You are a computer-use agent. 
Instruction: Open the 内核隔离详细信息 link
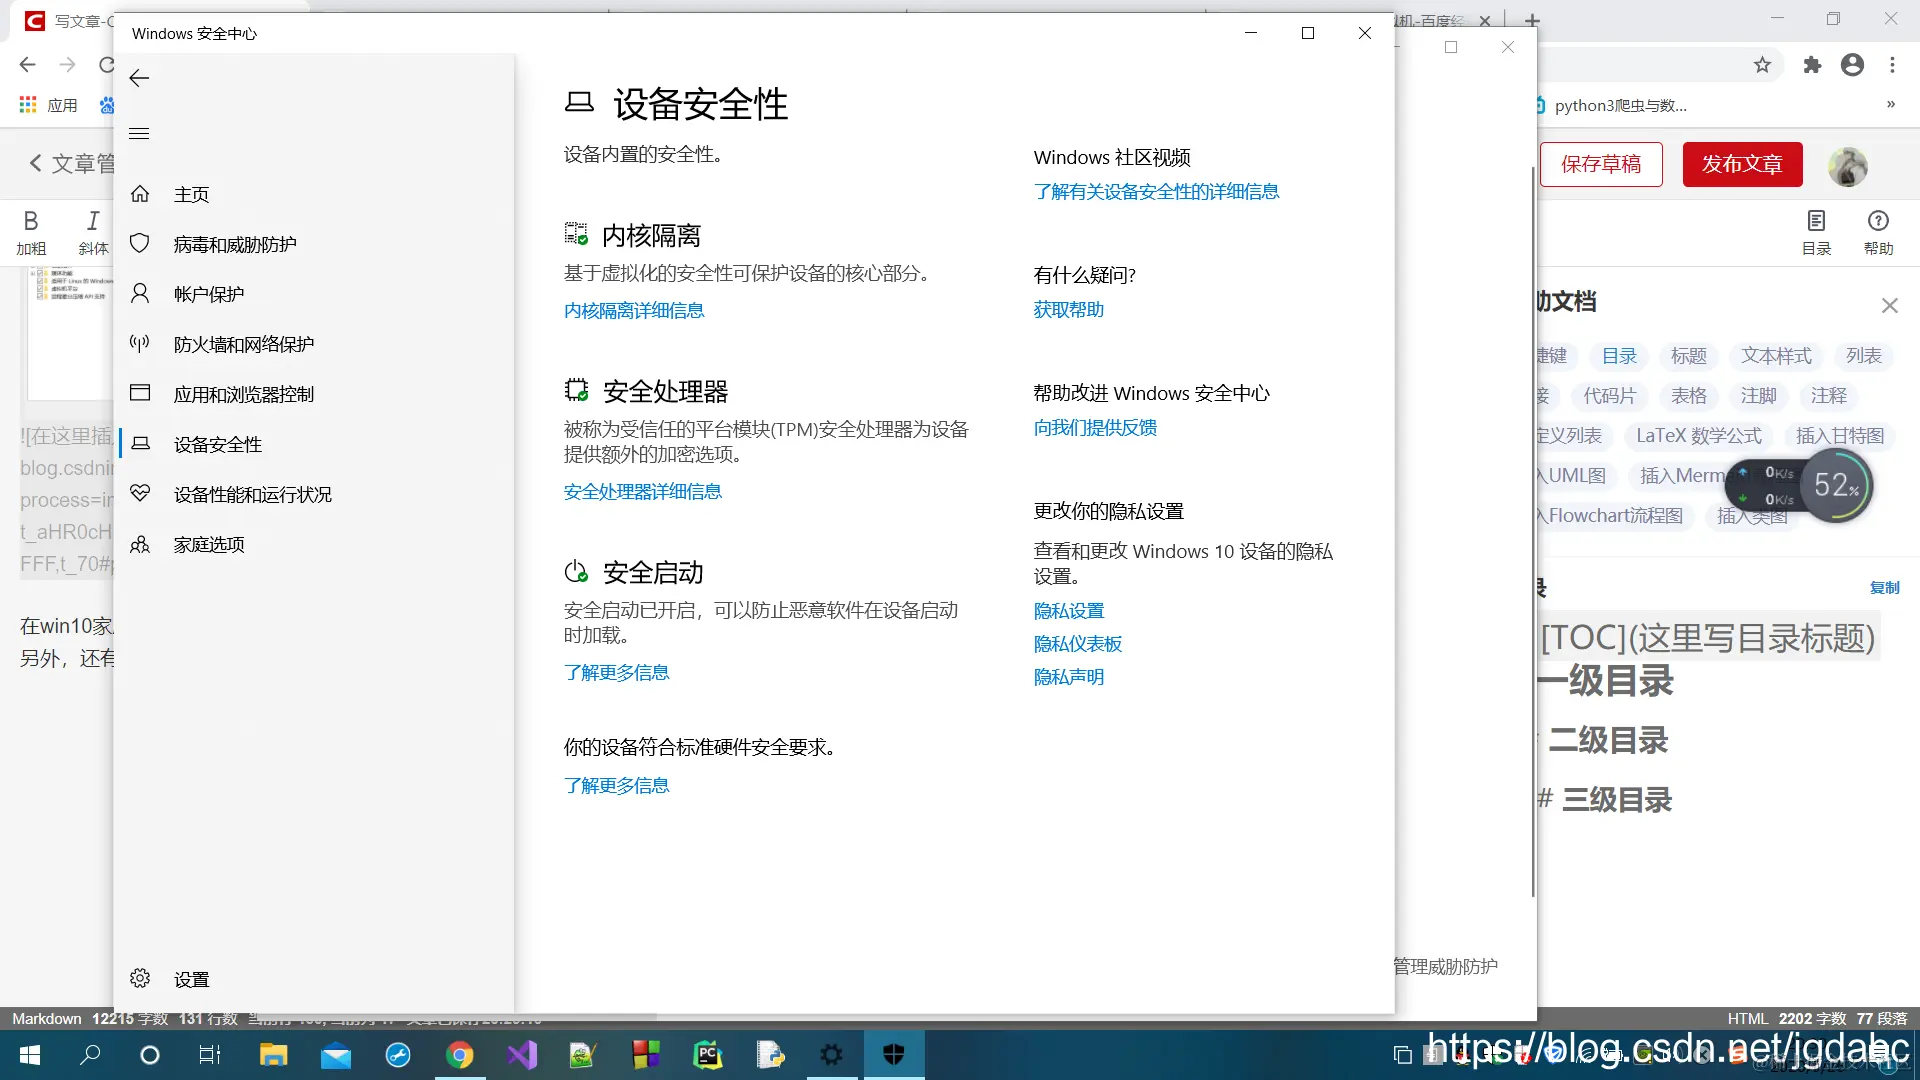(633, 310)
